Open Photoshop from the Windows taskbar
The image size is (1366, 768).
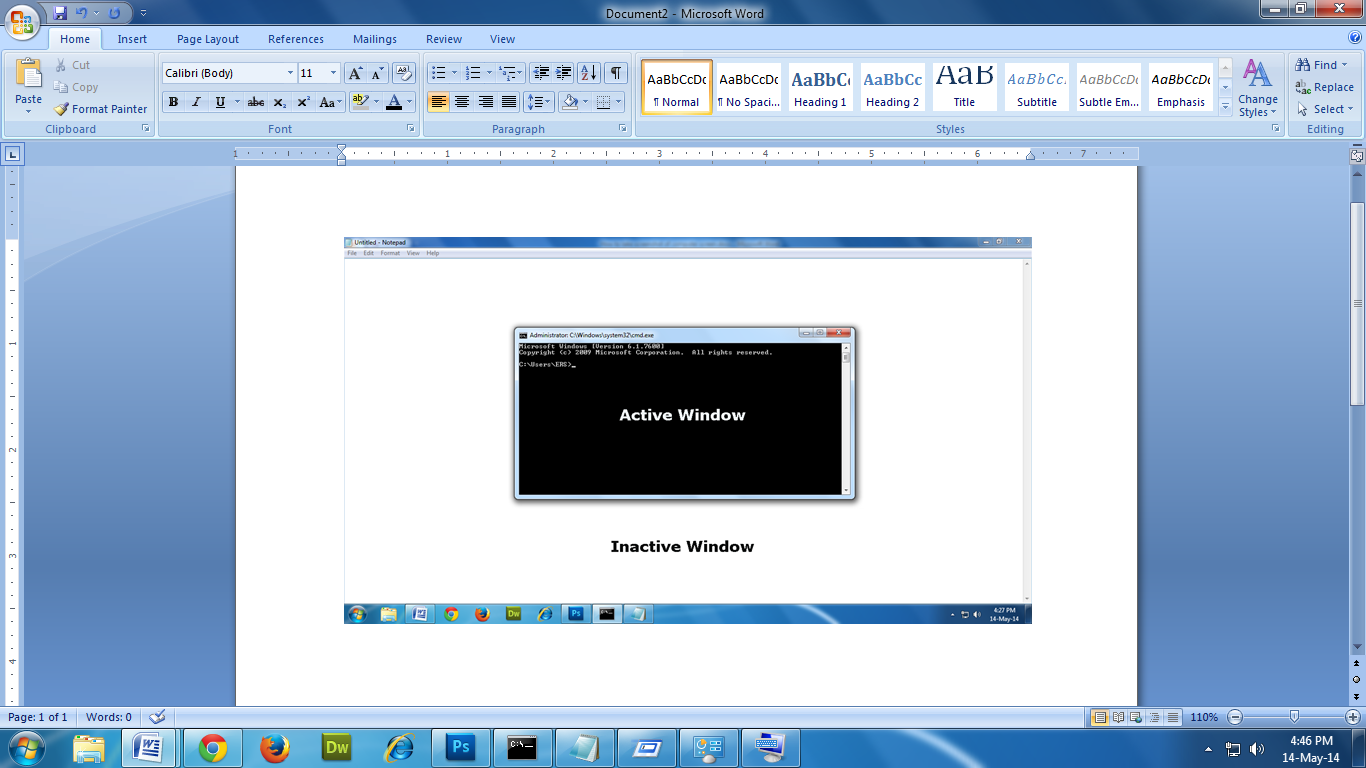click(461, 747)
